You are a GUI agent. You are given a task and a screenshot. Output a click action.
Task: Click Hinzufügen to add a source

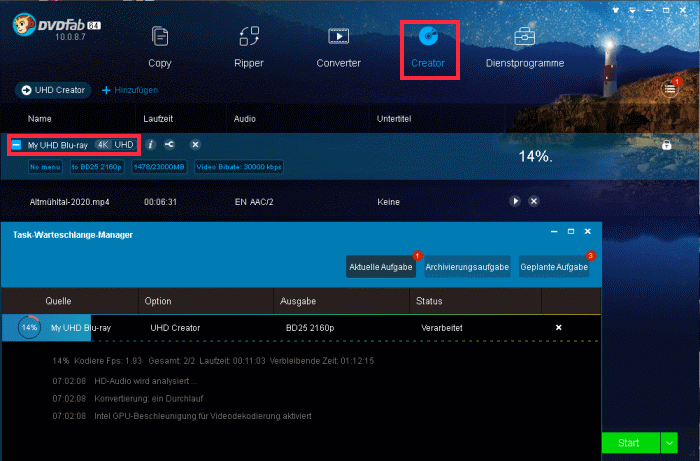(x=130, y=90)
